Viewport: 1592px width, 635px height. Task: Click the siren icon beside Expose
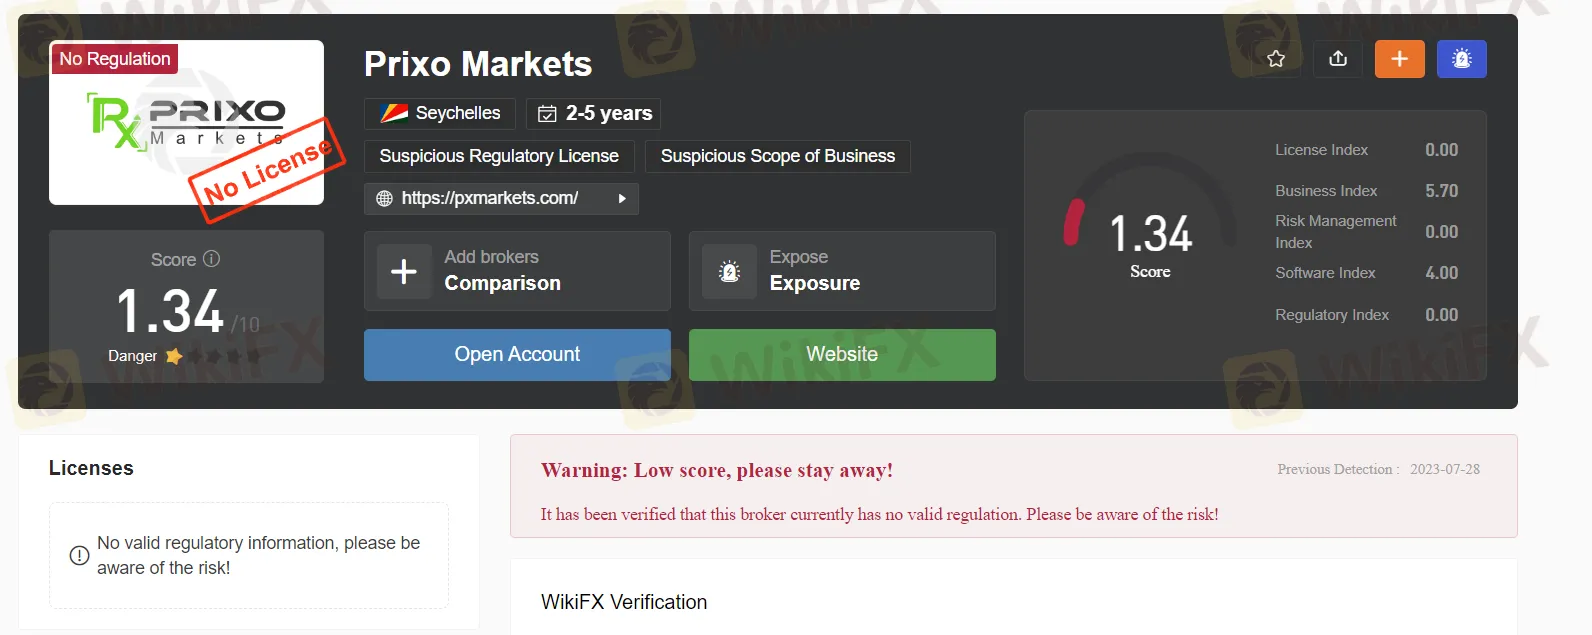click(x=730, y=271)
